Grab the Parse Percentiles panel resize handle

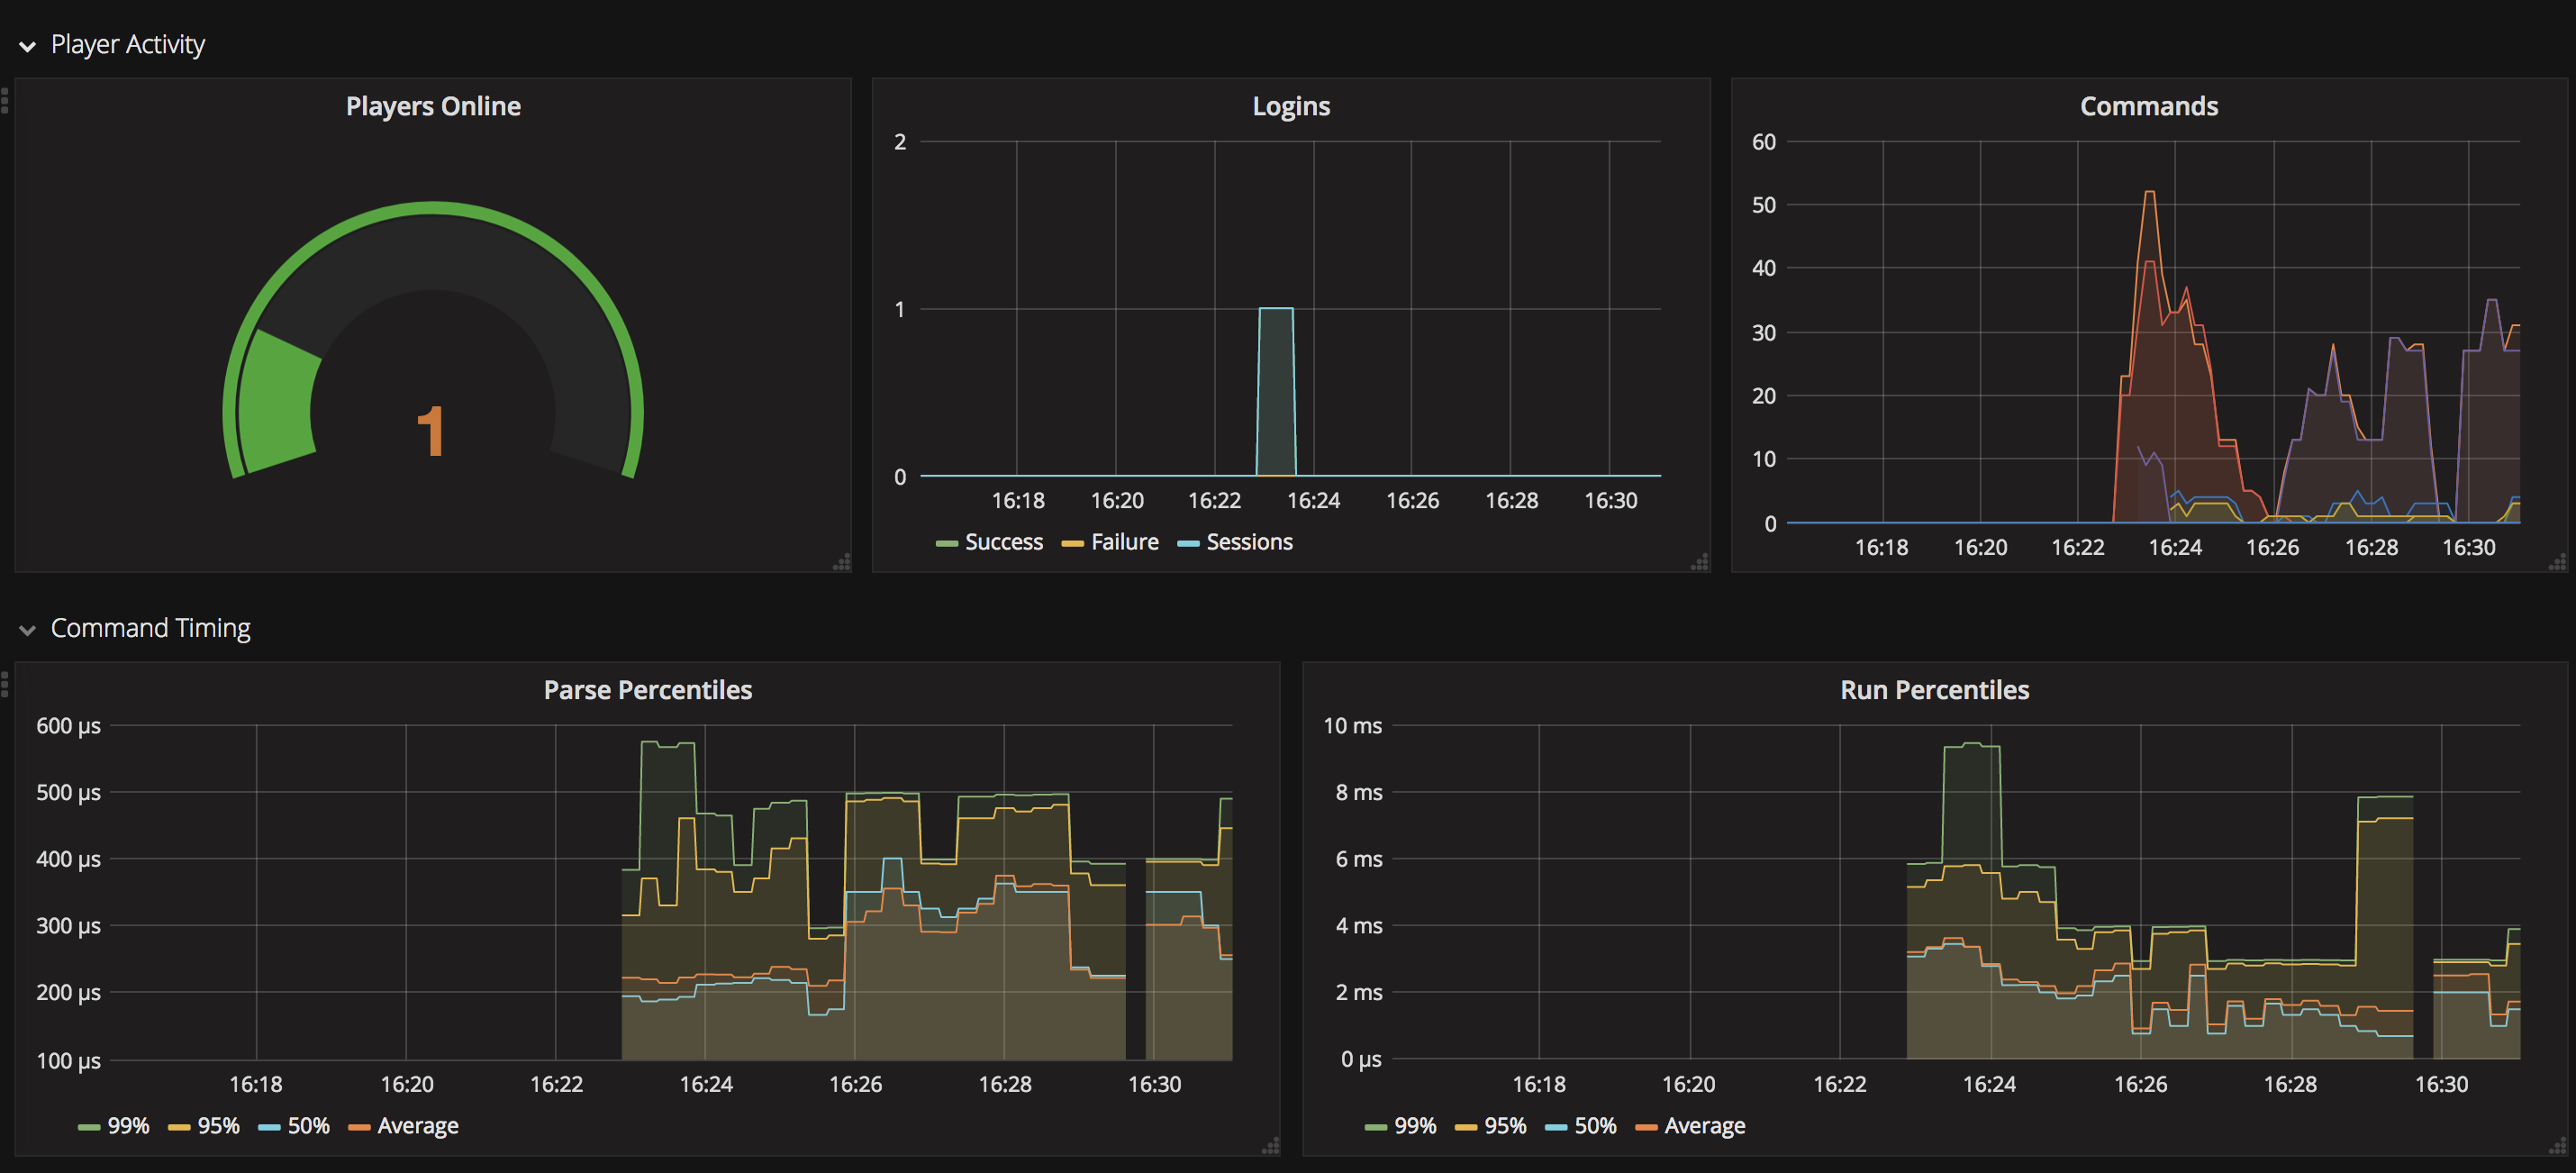coord(1271,1147)
